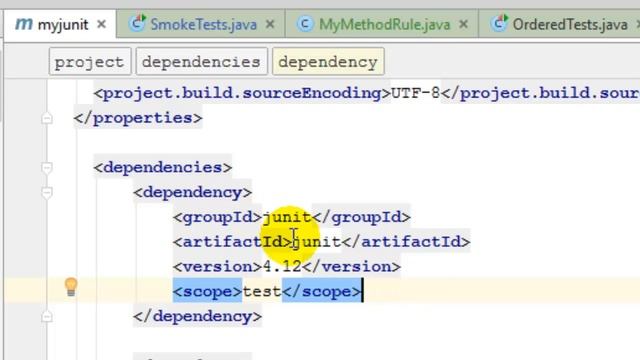640x360 pixels.
Task: Collapse the properties closing tag fold marker
Action: pos(47,119)
